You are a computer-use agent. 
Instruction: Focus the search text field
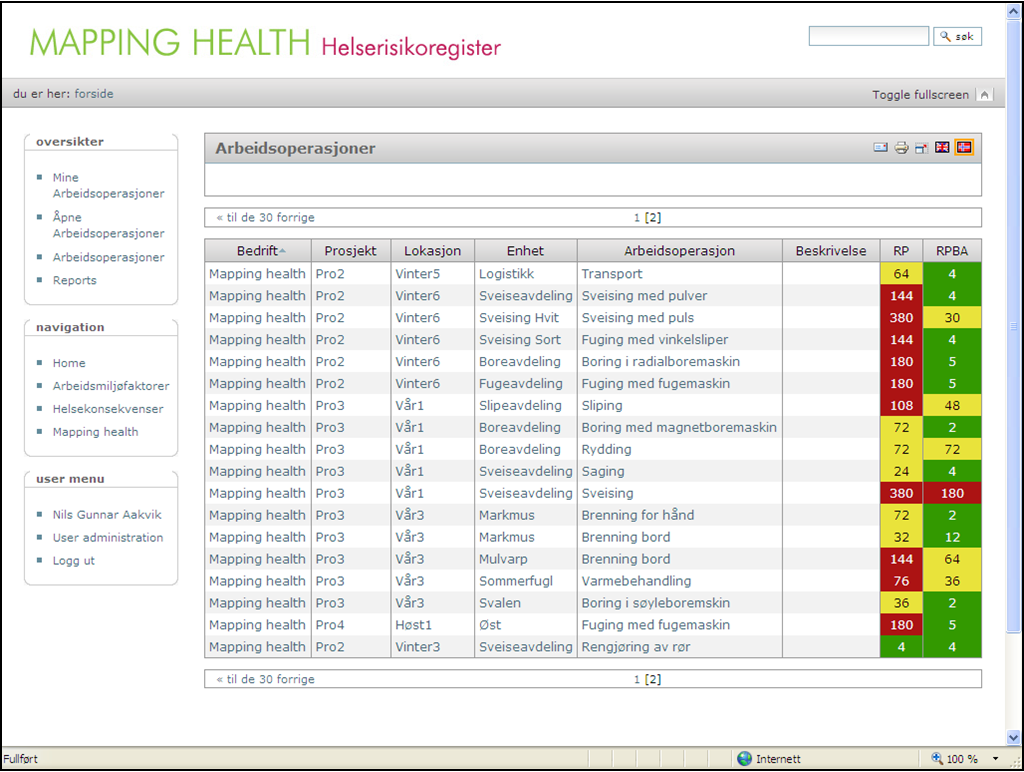(869, 36)
